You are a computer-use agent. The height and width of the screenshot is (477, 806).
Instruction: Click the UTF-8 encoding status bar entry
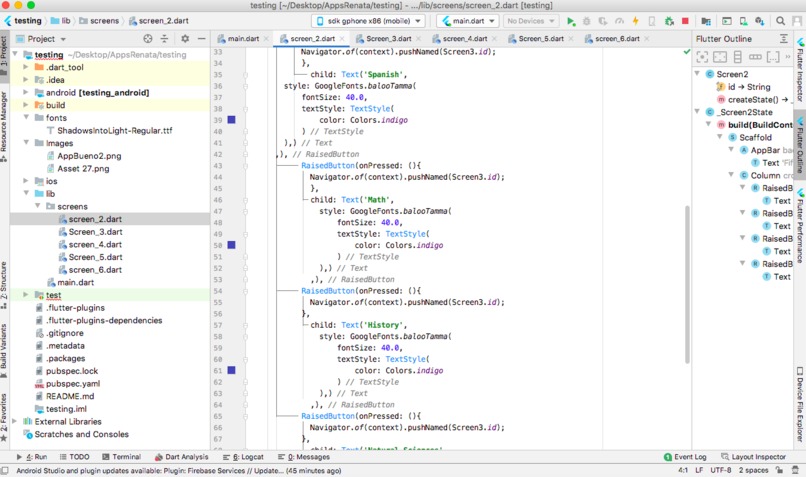pos(721,470)
